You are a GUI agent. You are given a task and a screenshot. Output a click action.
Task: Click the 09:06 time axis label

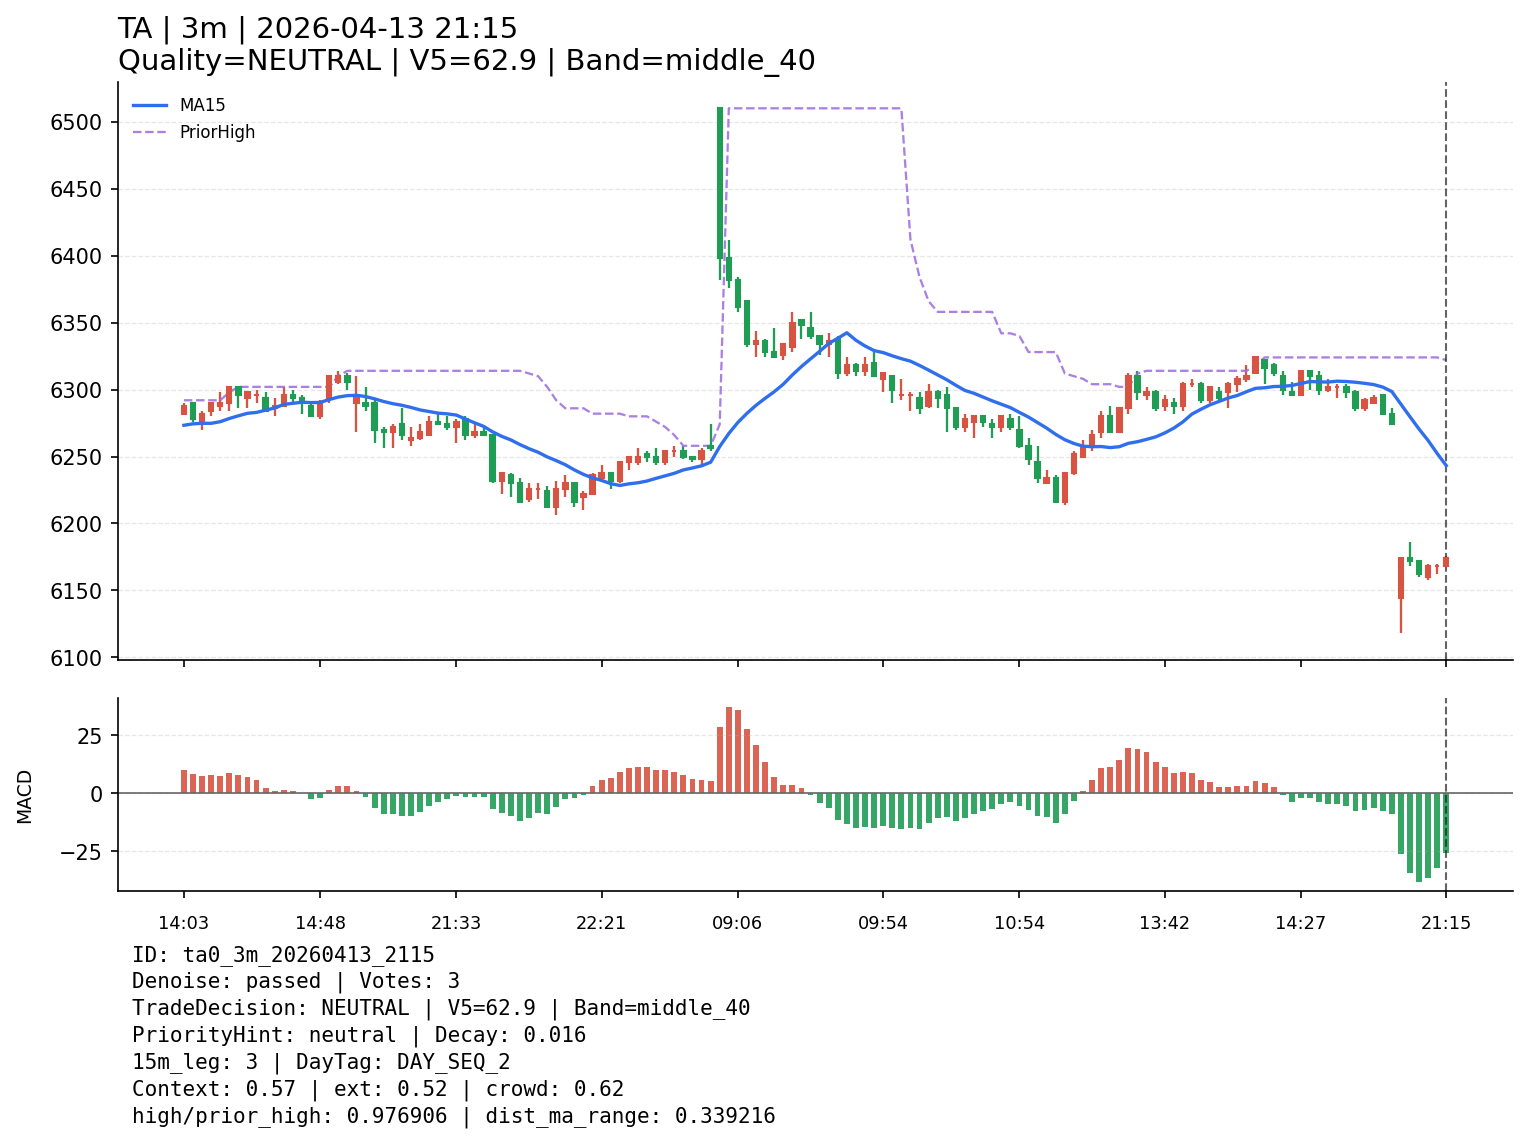(x=737, y=923)
